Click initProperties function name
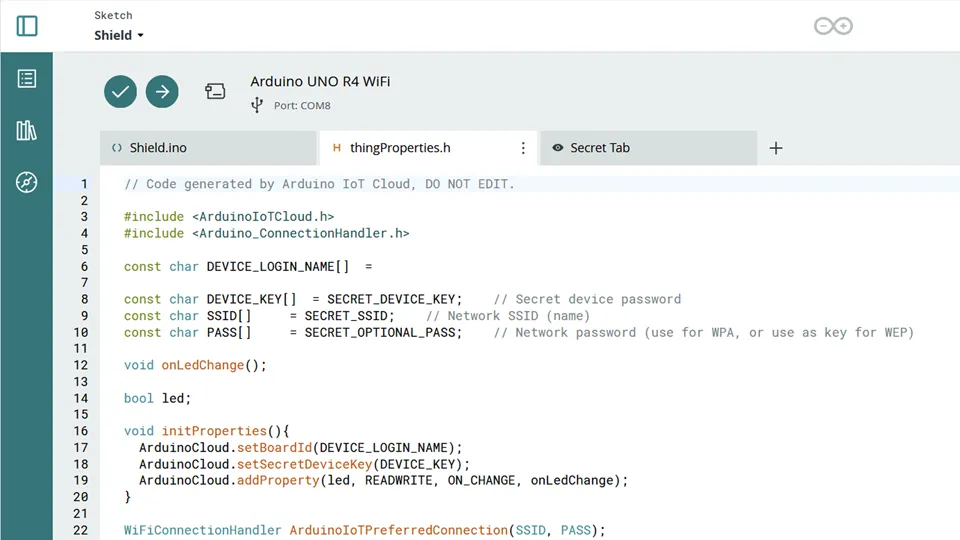The image size is (960, 540). (214, 431)
